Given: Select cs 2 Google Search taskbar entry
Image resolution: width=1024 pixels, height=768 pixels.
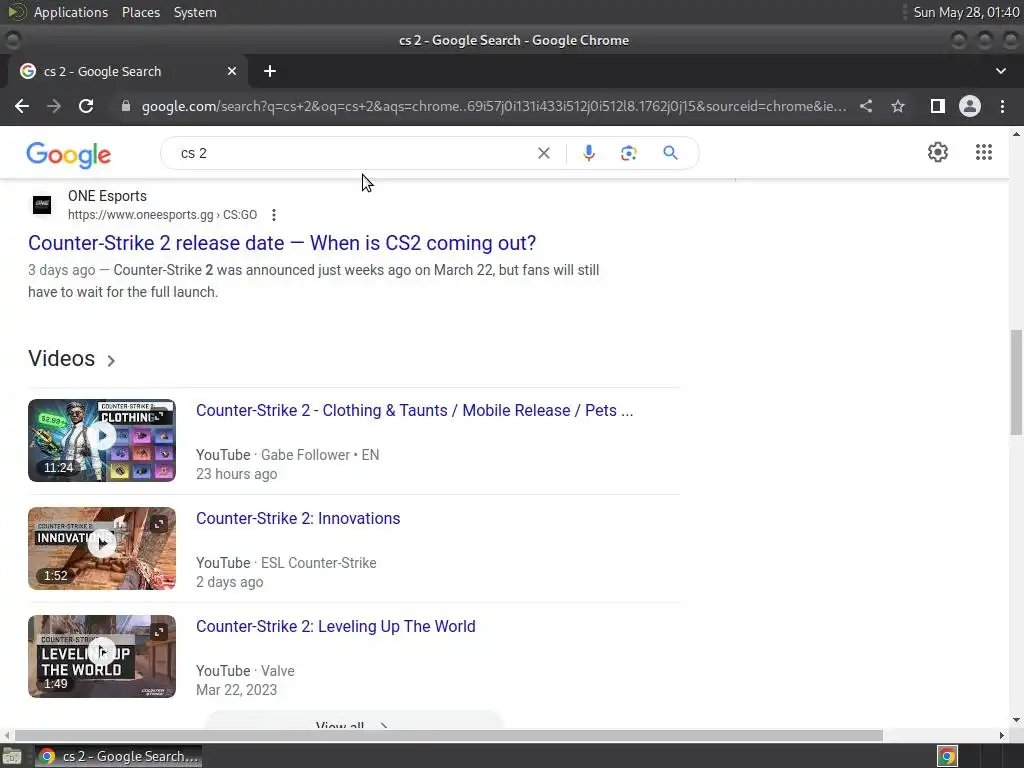Looking at the screenshot, I should tap(118, 756).
